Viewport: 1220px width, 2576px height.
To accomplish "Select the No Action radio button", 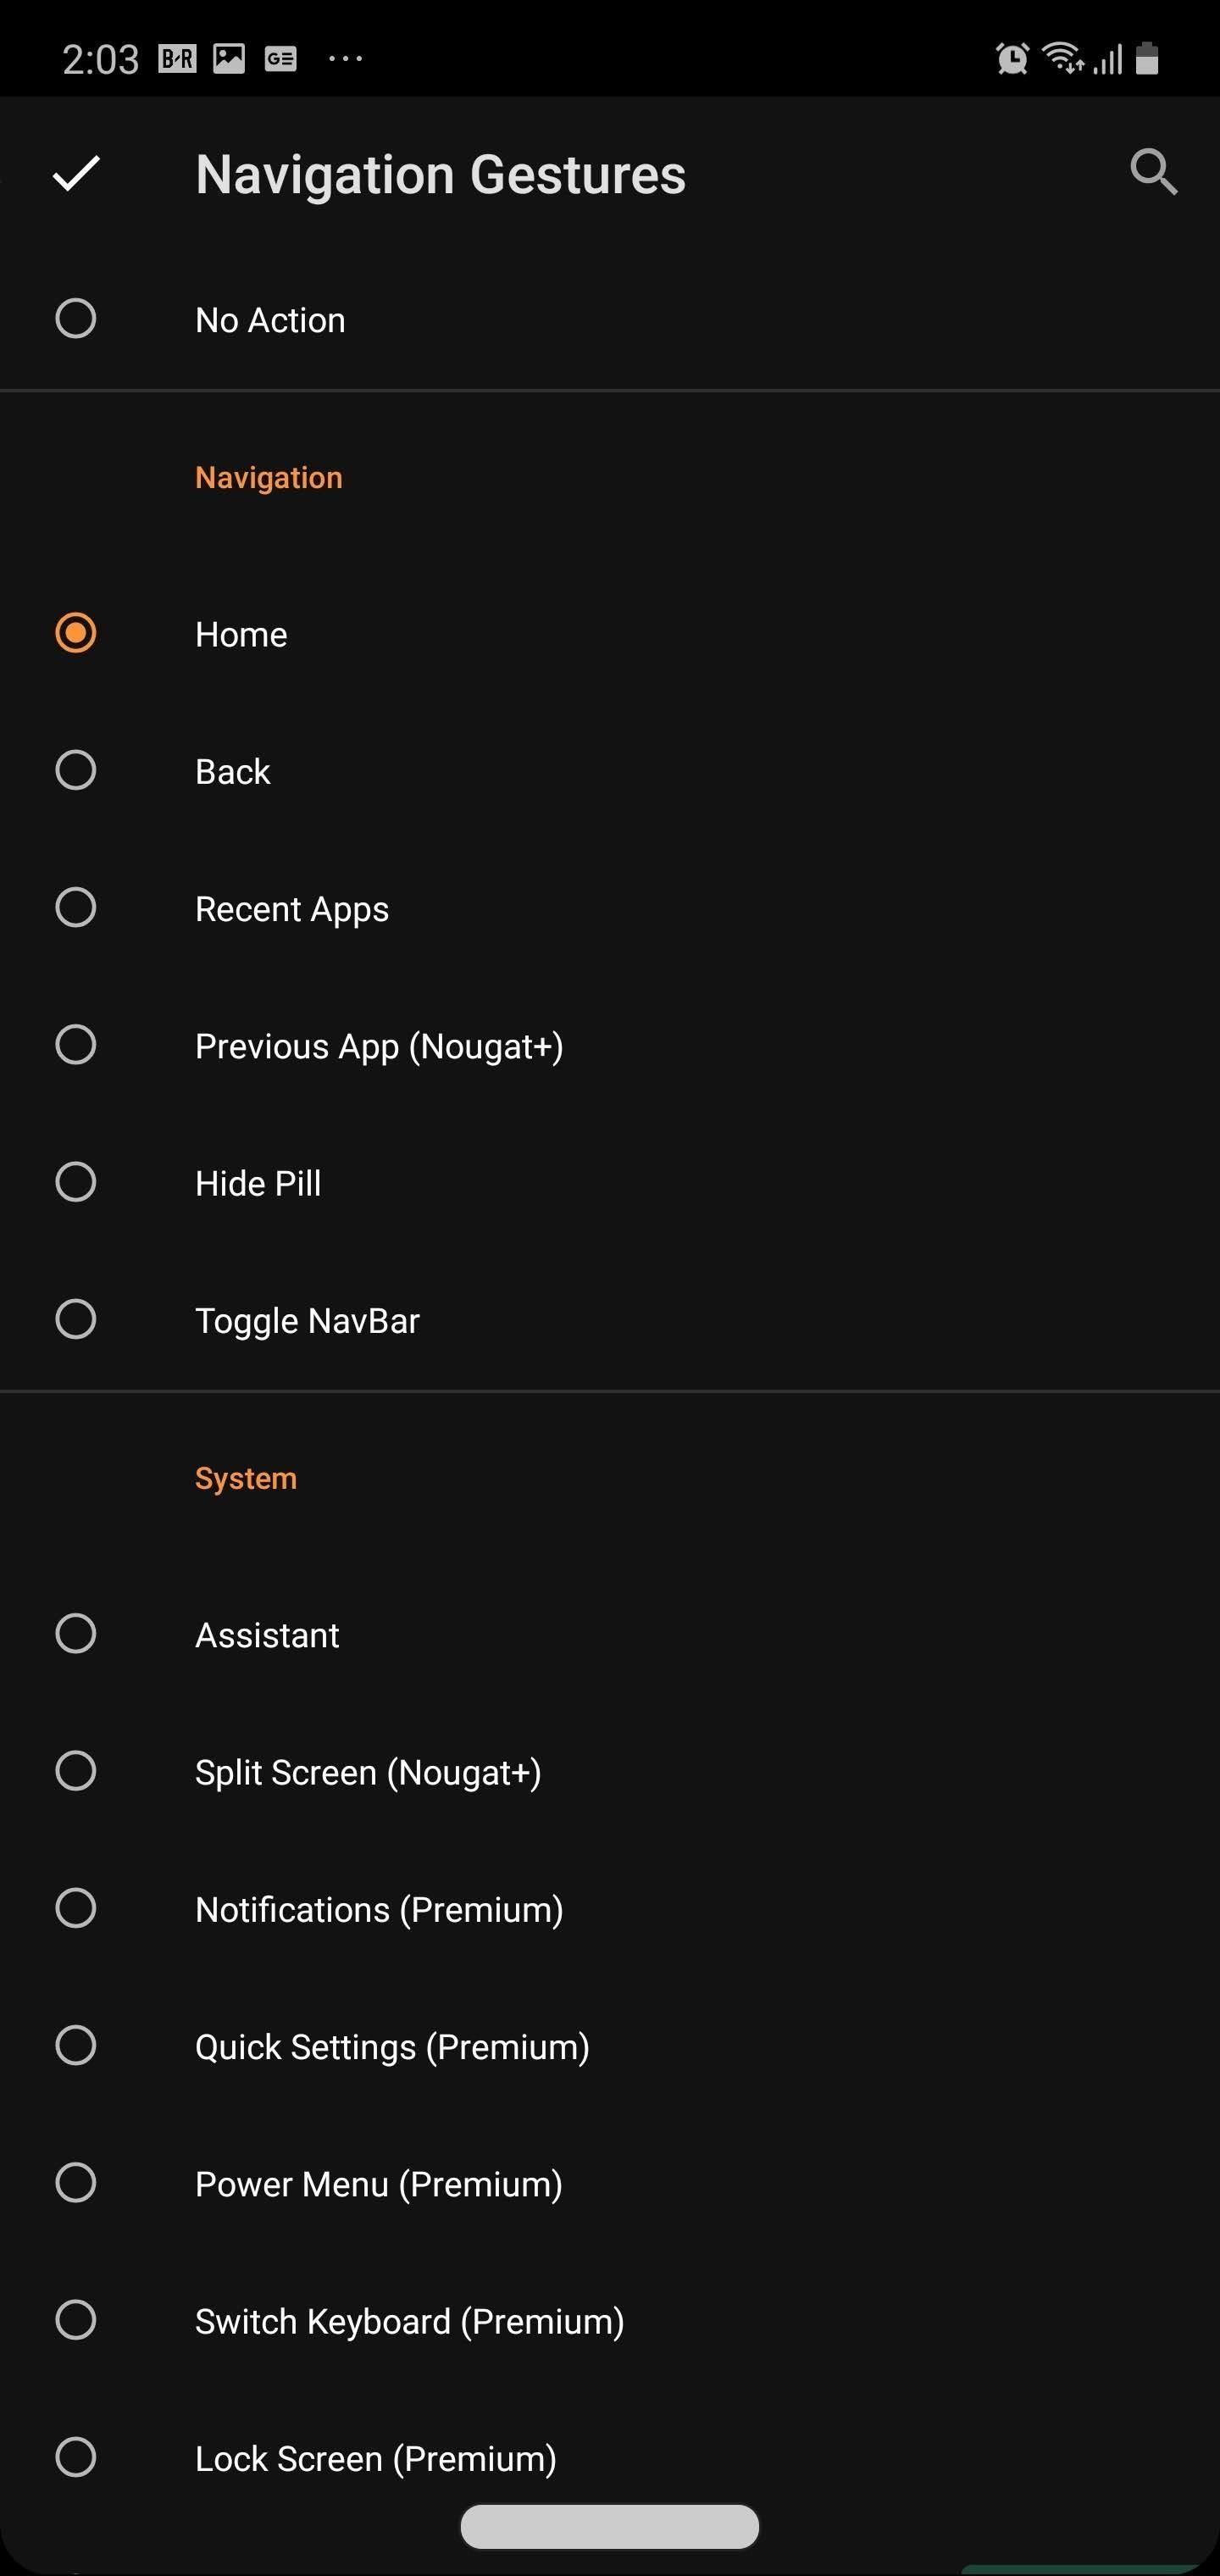I will (x=76, y=319).
